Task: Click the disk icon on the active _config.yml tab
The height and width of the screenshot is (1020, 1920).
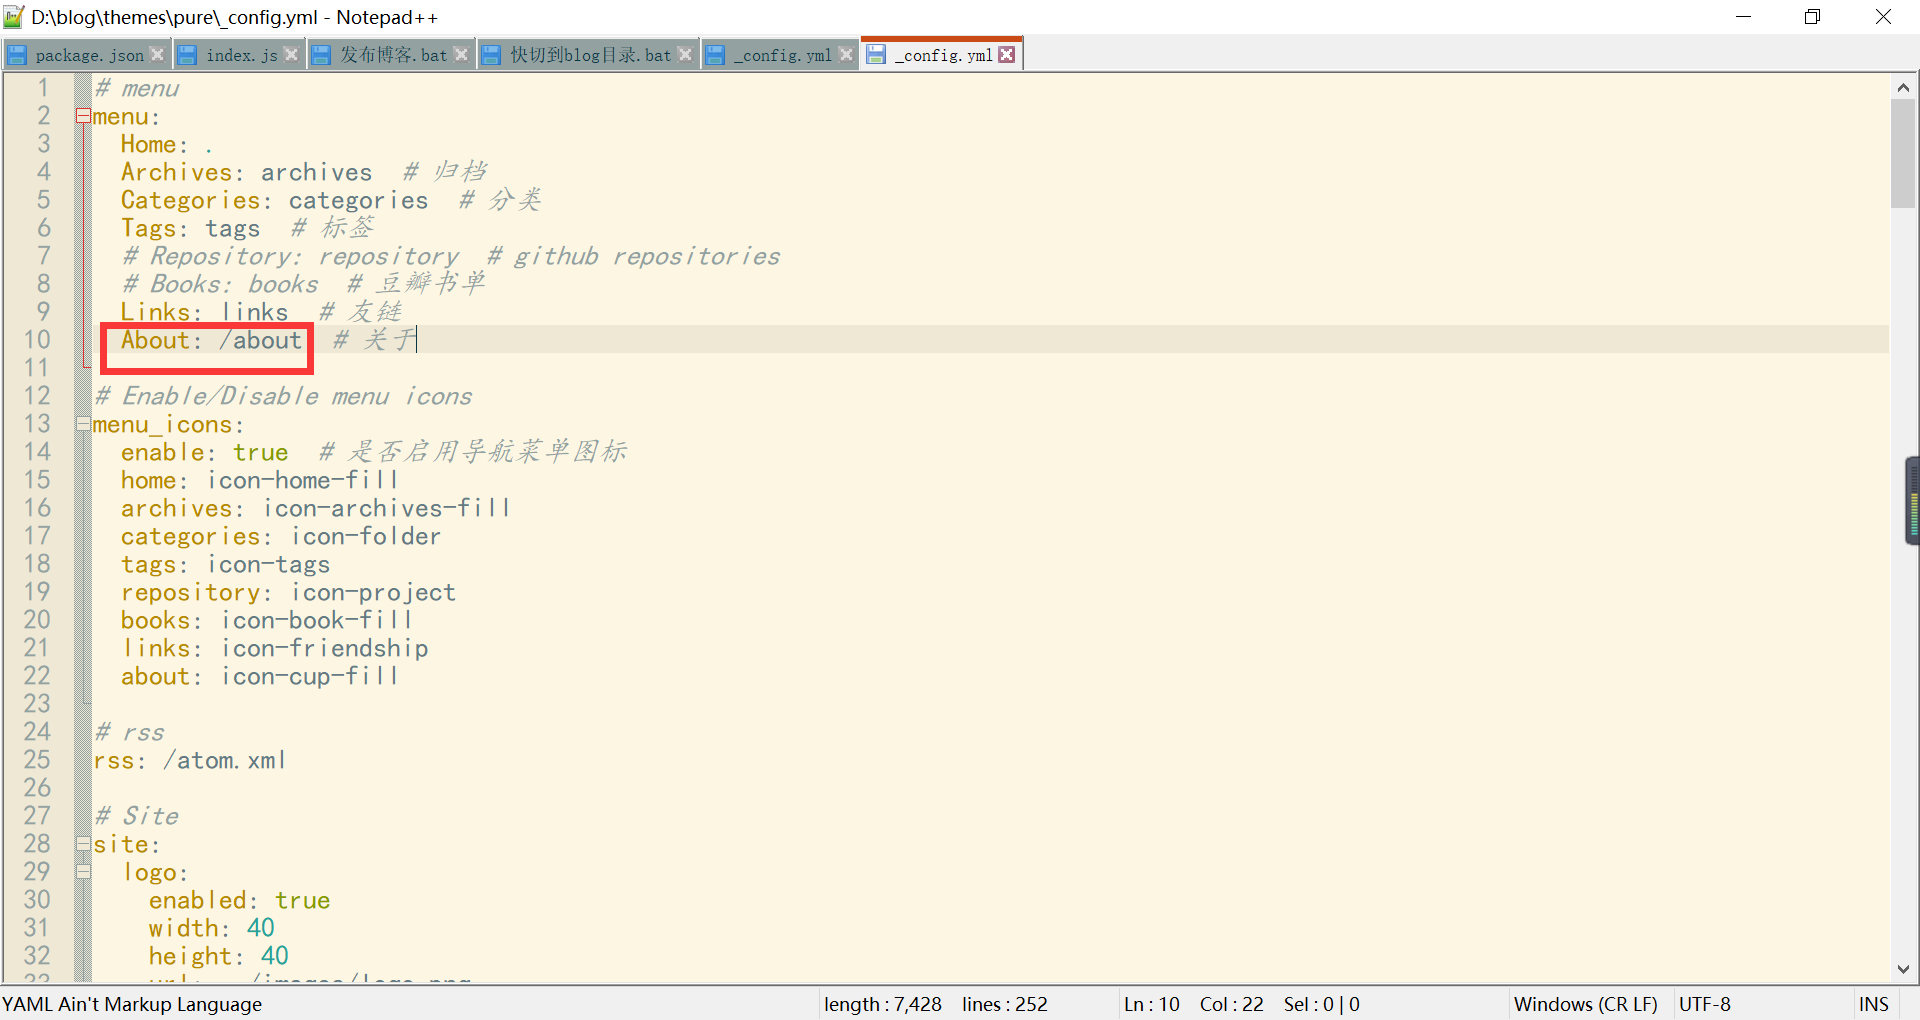Action: click(876, 54)
